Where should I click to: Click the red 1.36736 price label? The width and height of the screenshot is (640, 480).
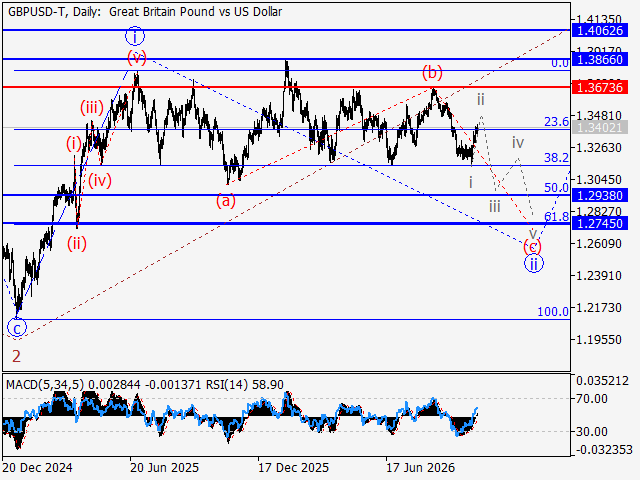tap(600, 87)
